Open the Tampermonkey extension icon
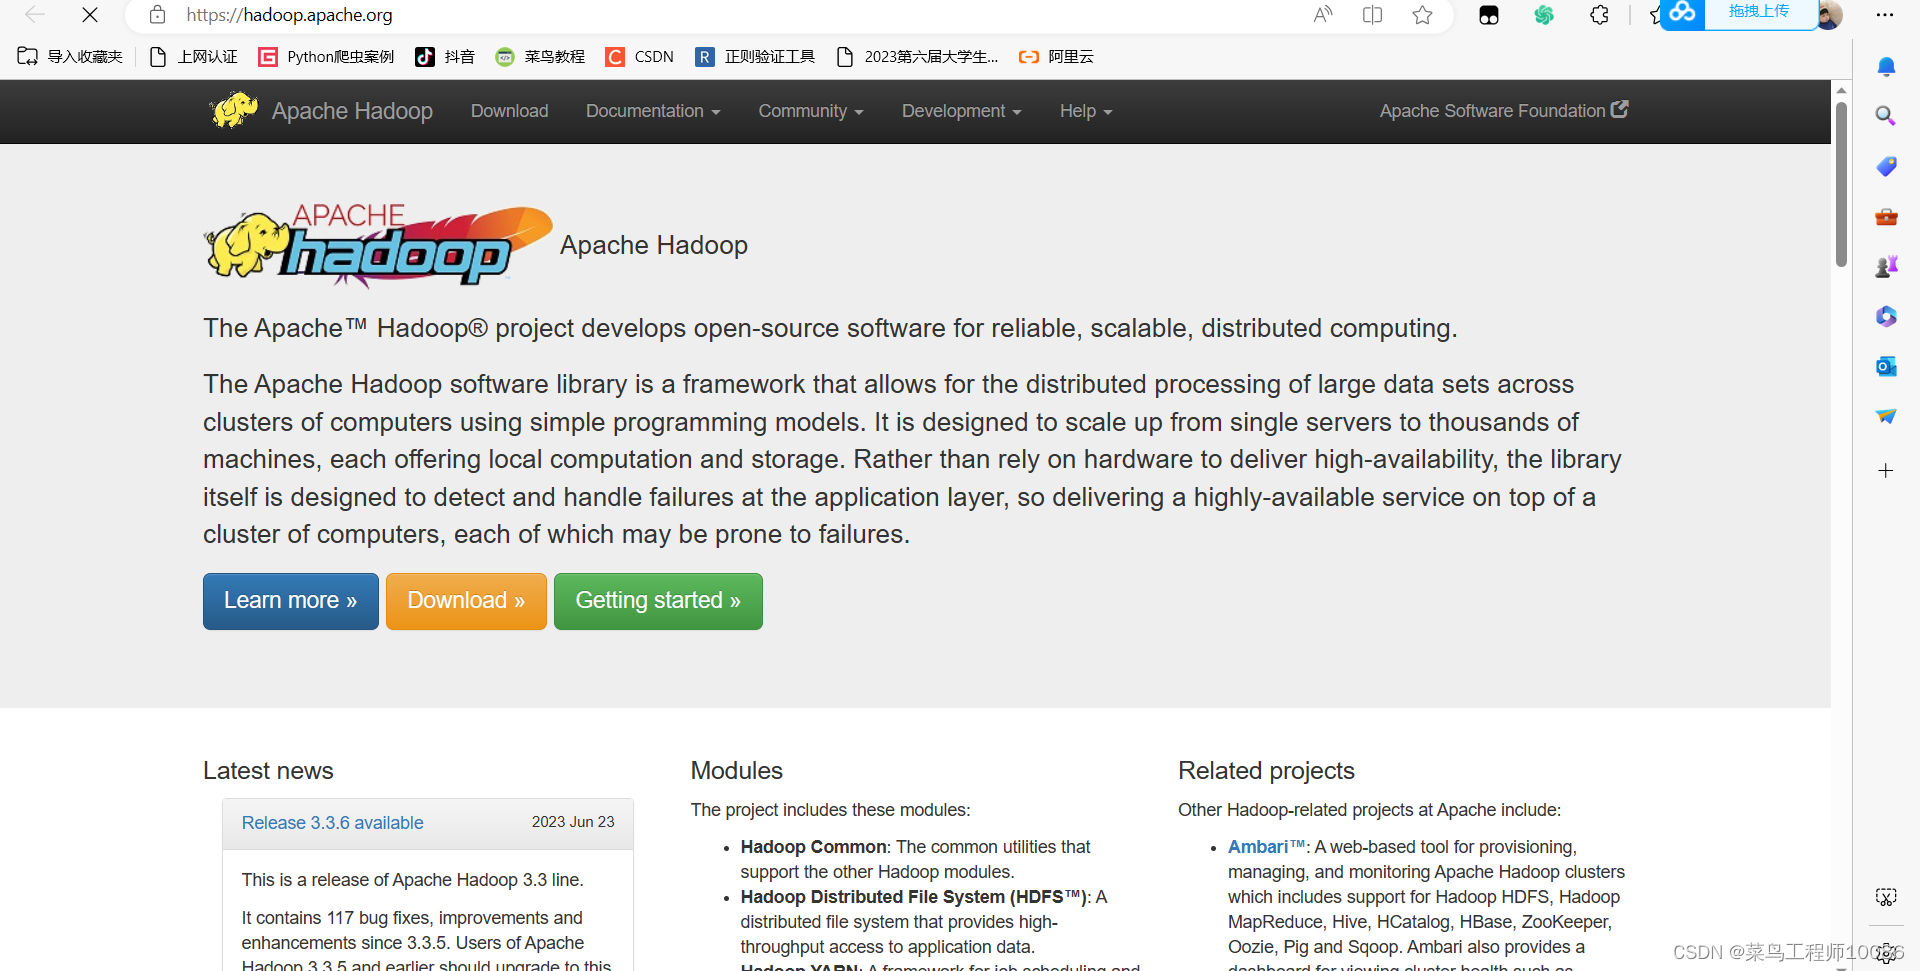This screenshot has height=971, width=1920. (1489, 15)
